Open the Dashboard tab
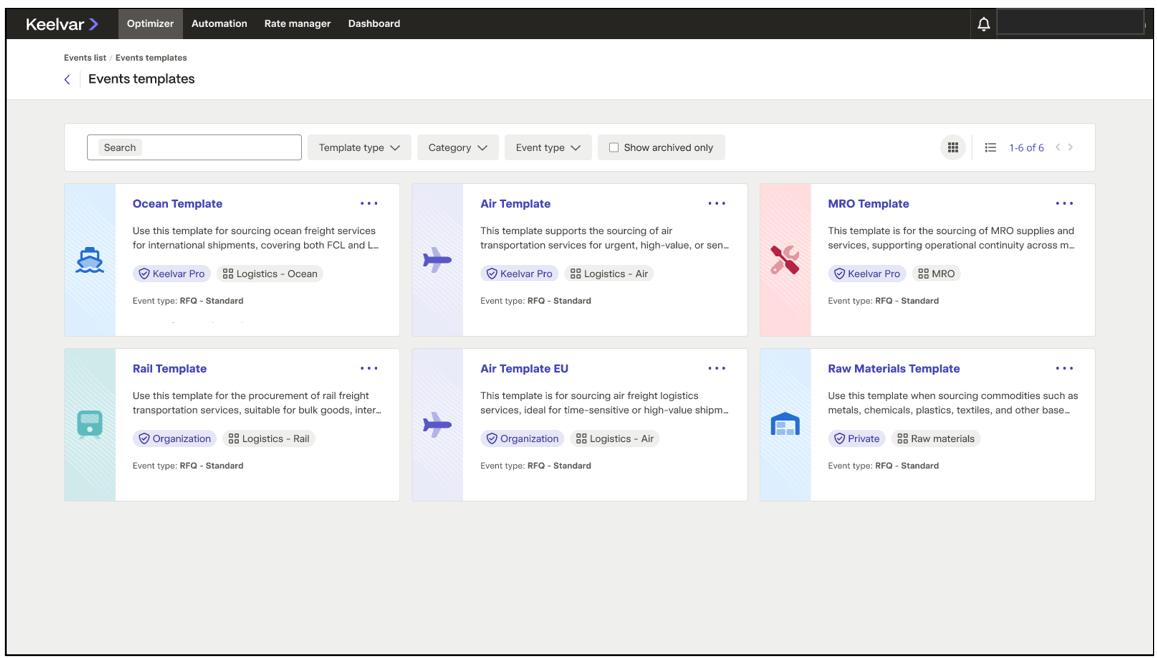The height and width of the screenshot is (658, 1157). 374,24
